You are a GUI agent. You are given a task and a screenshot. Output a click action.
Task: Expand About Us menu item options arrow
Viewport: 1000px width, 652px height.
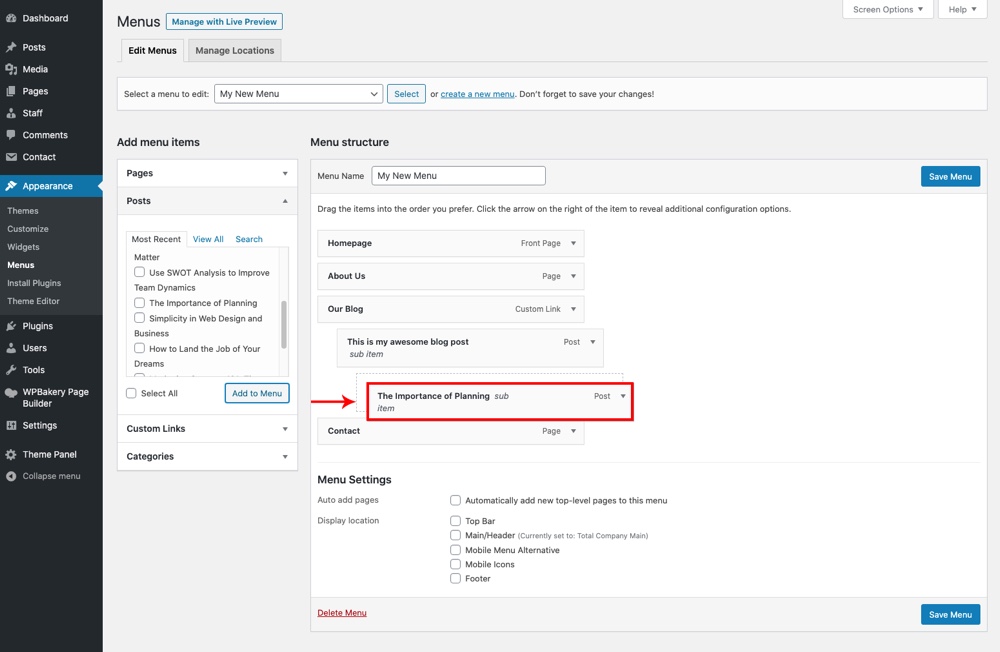pyautogui.click(x=573, y=276)
